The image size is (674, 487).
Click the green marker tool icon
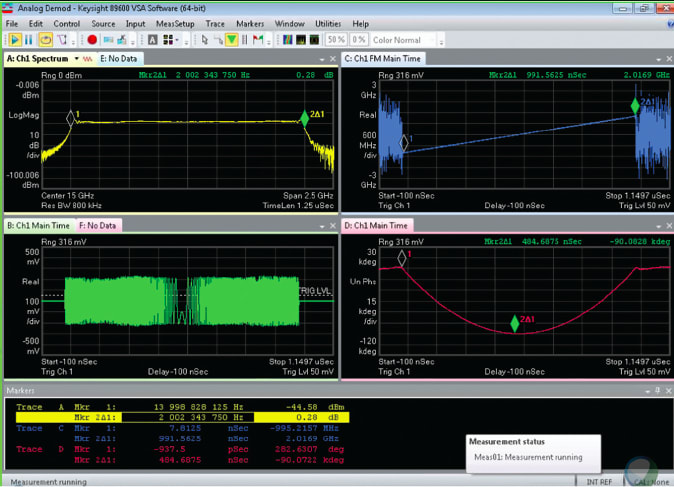pyautogui.click(x=232, y=40)
